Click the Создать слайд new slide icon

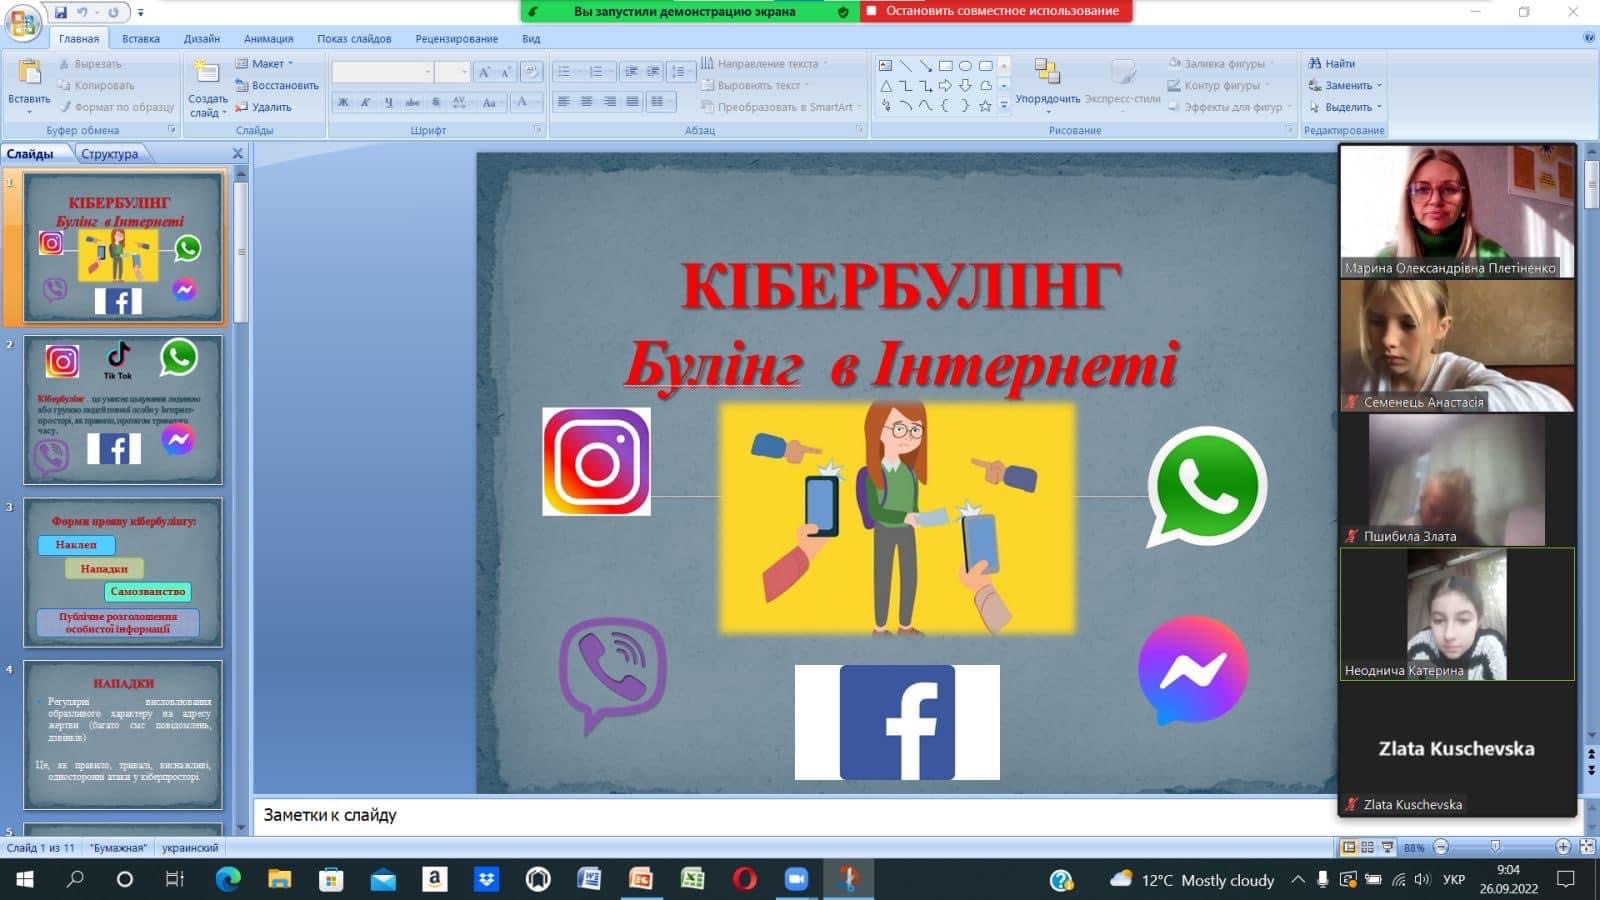[206, 72]
